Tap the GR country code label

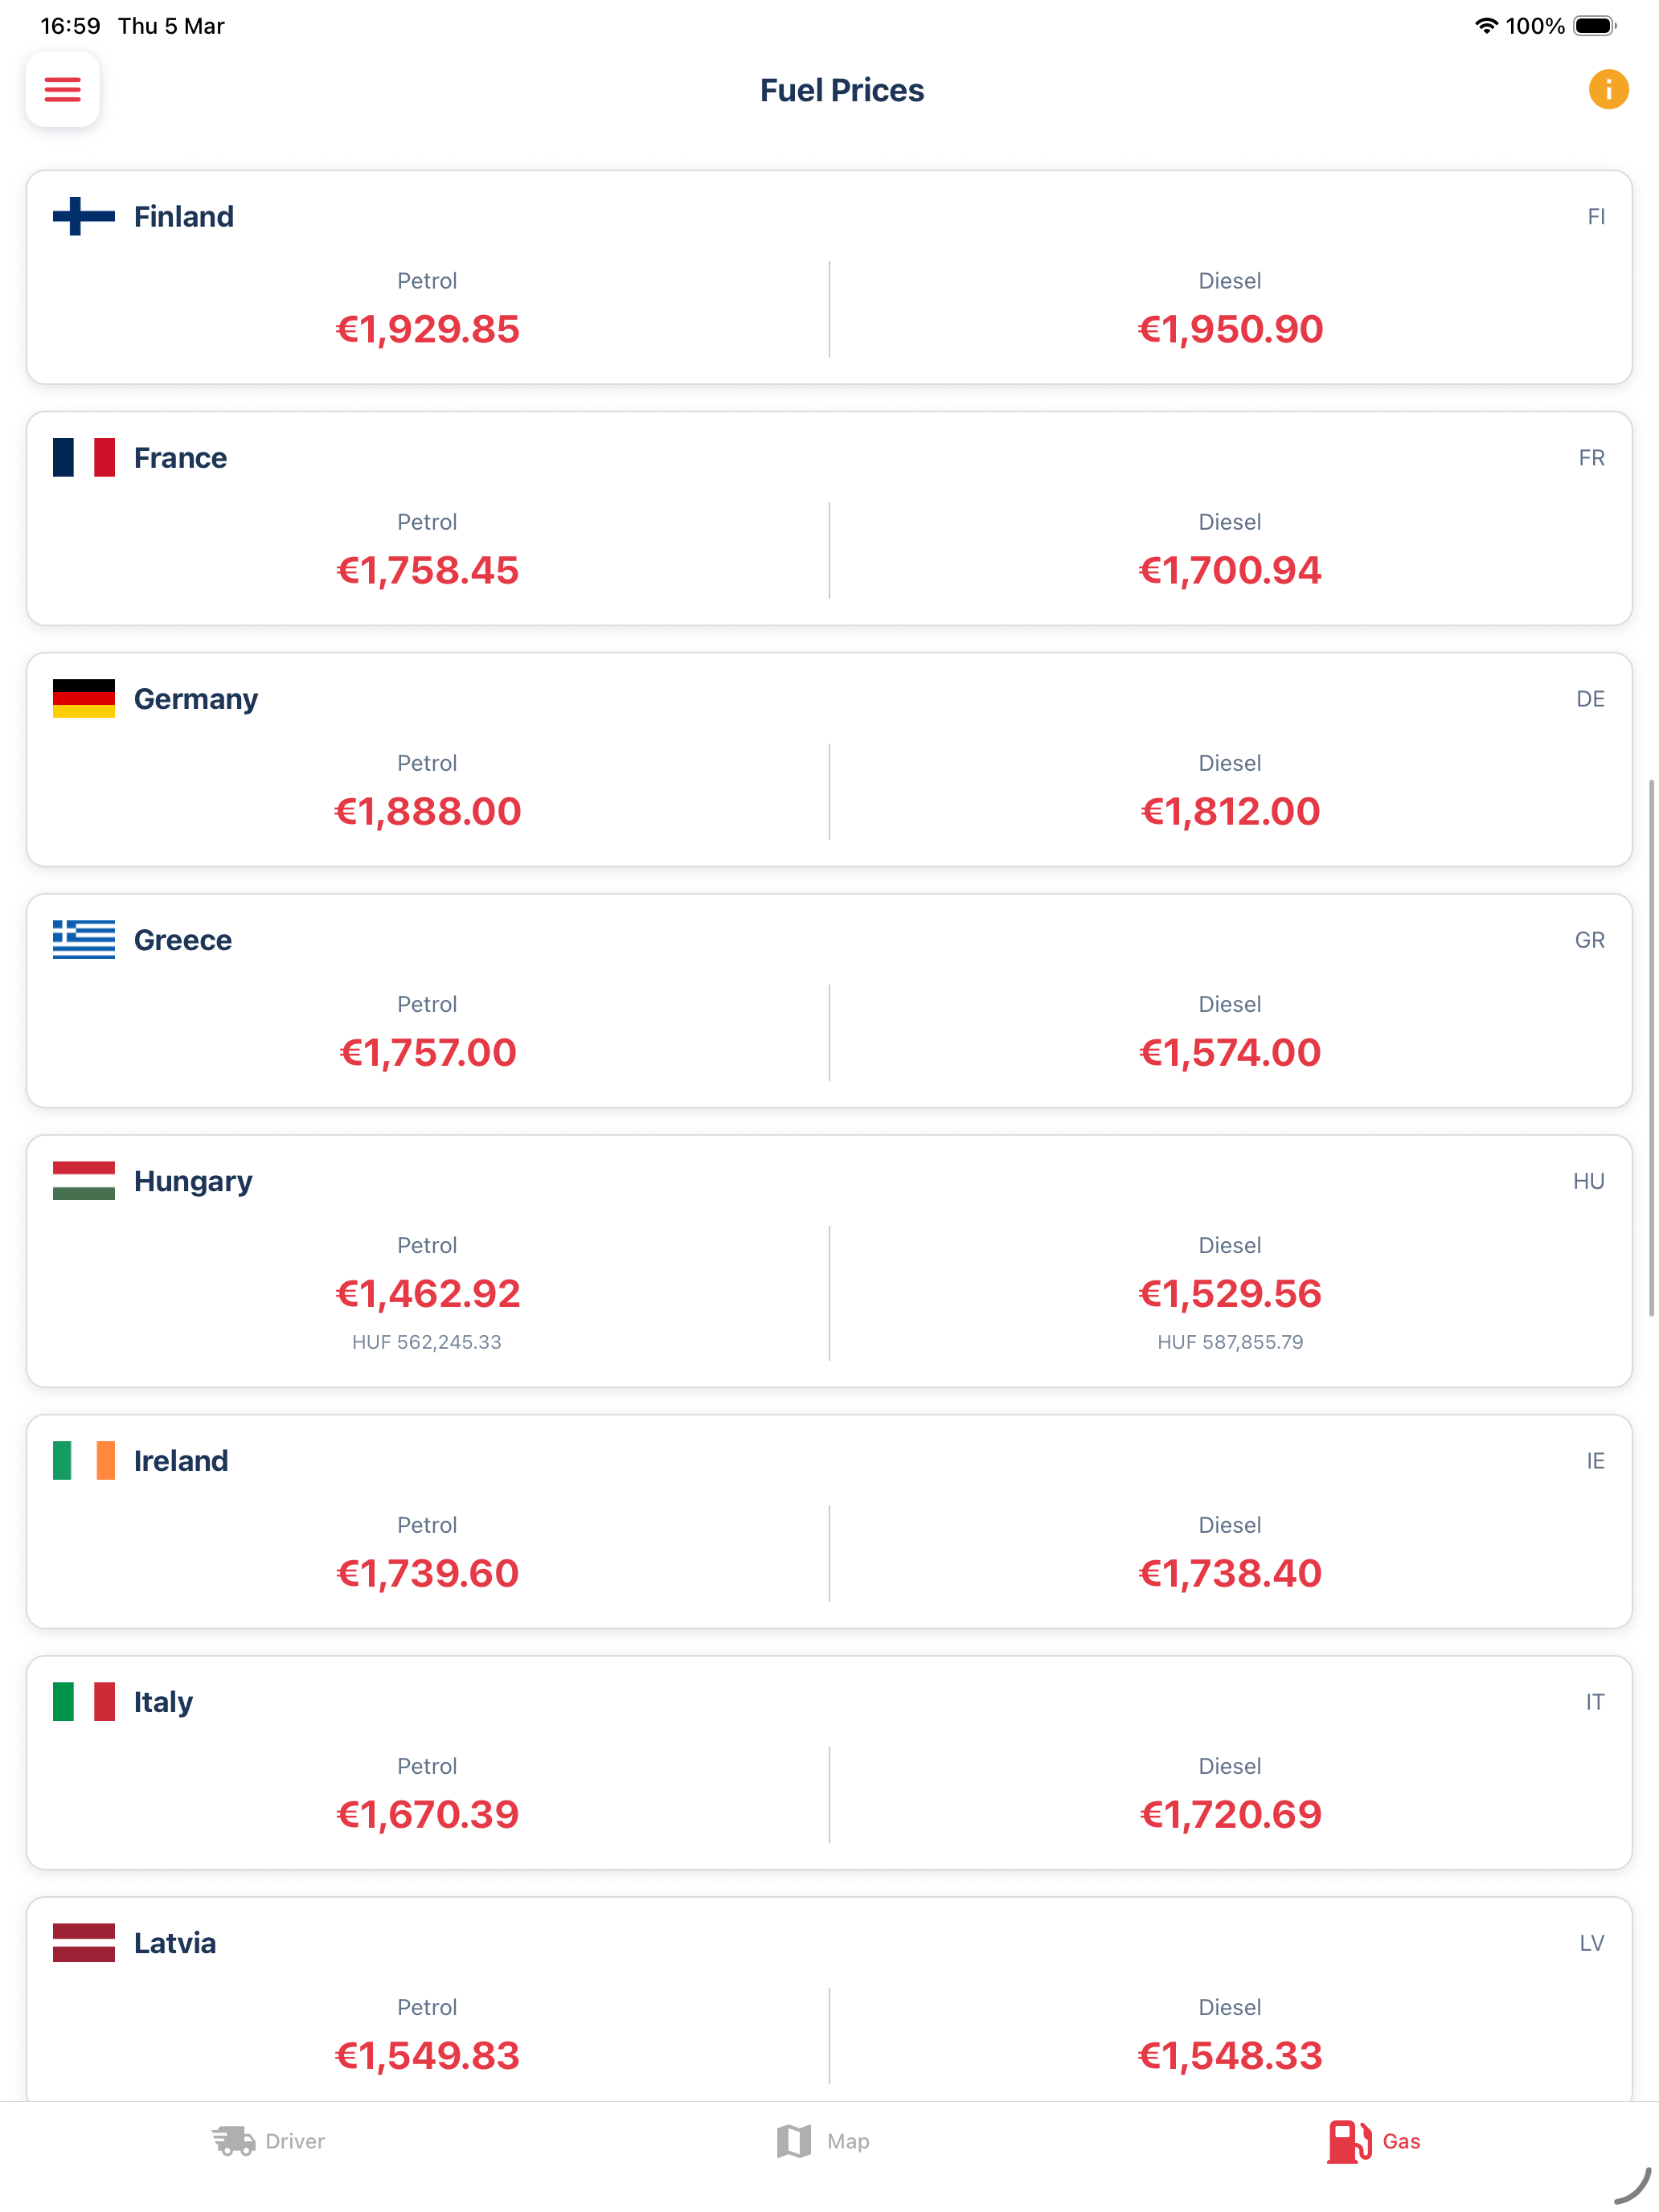click(x=1589, y=939)
